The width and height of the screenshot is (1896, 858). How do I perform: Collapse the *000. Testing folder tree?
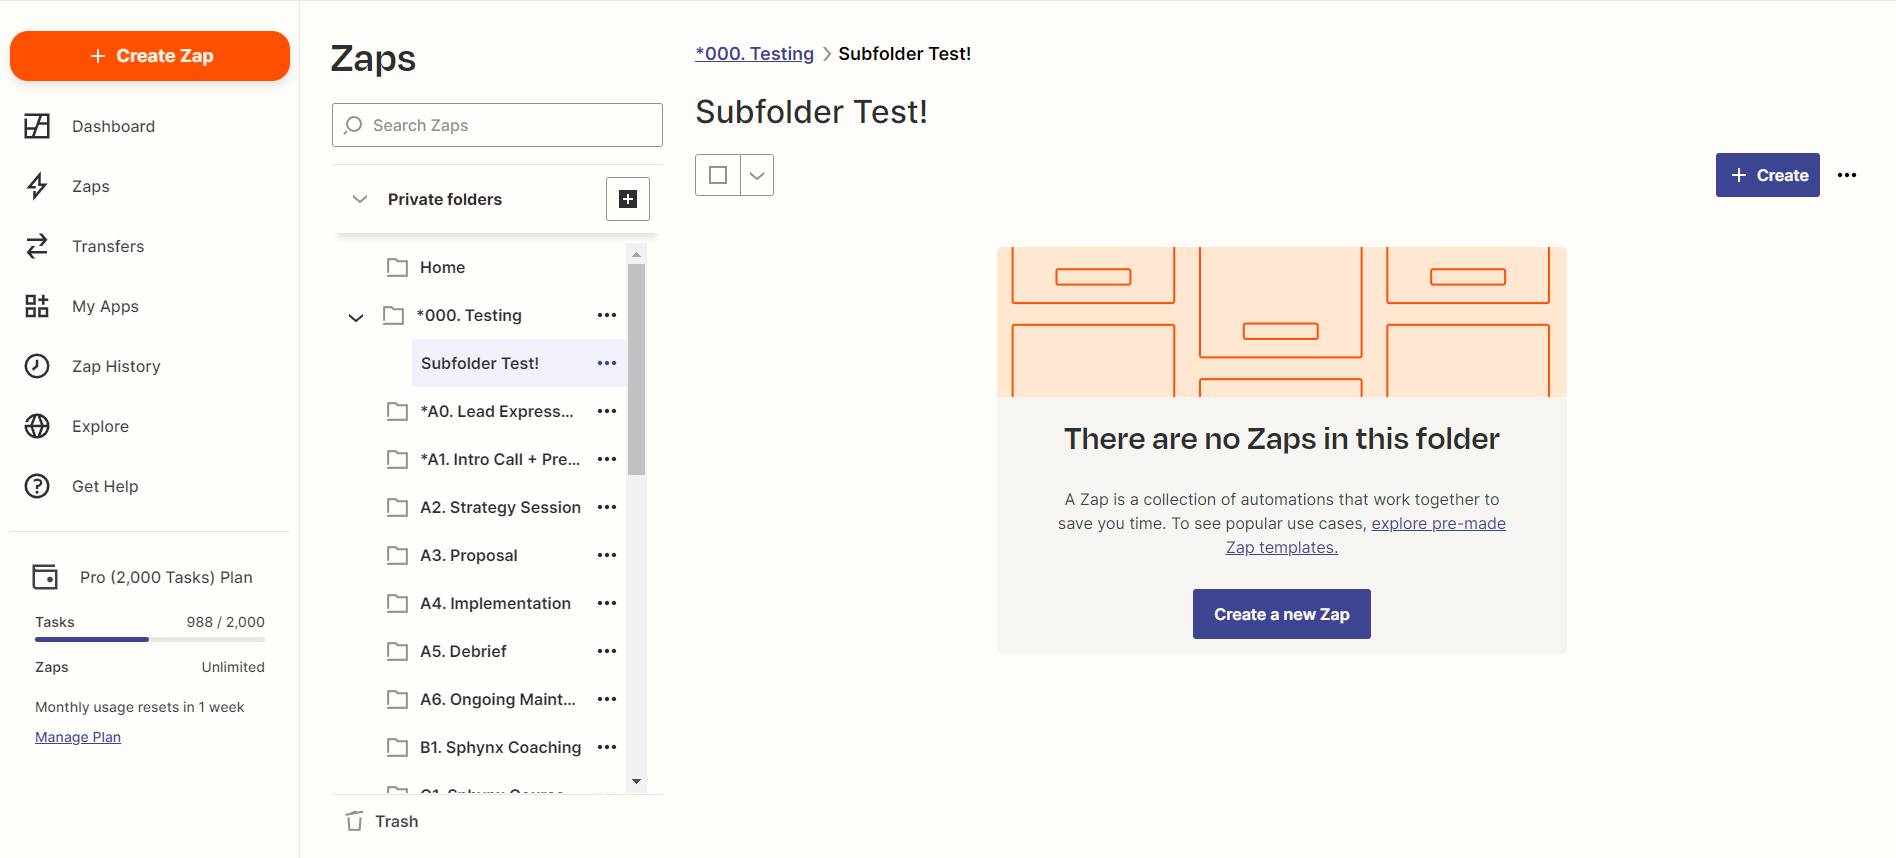(x=356, y=317)
